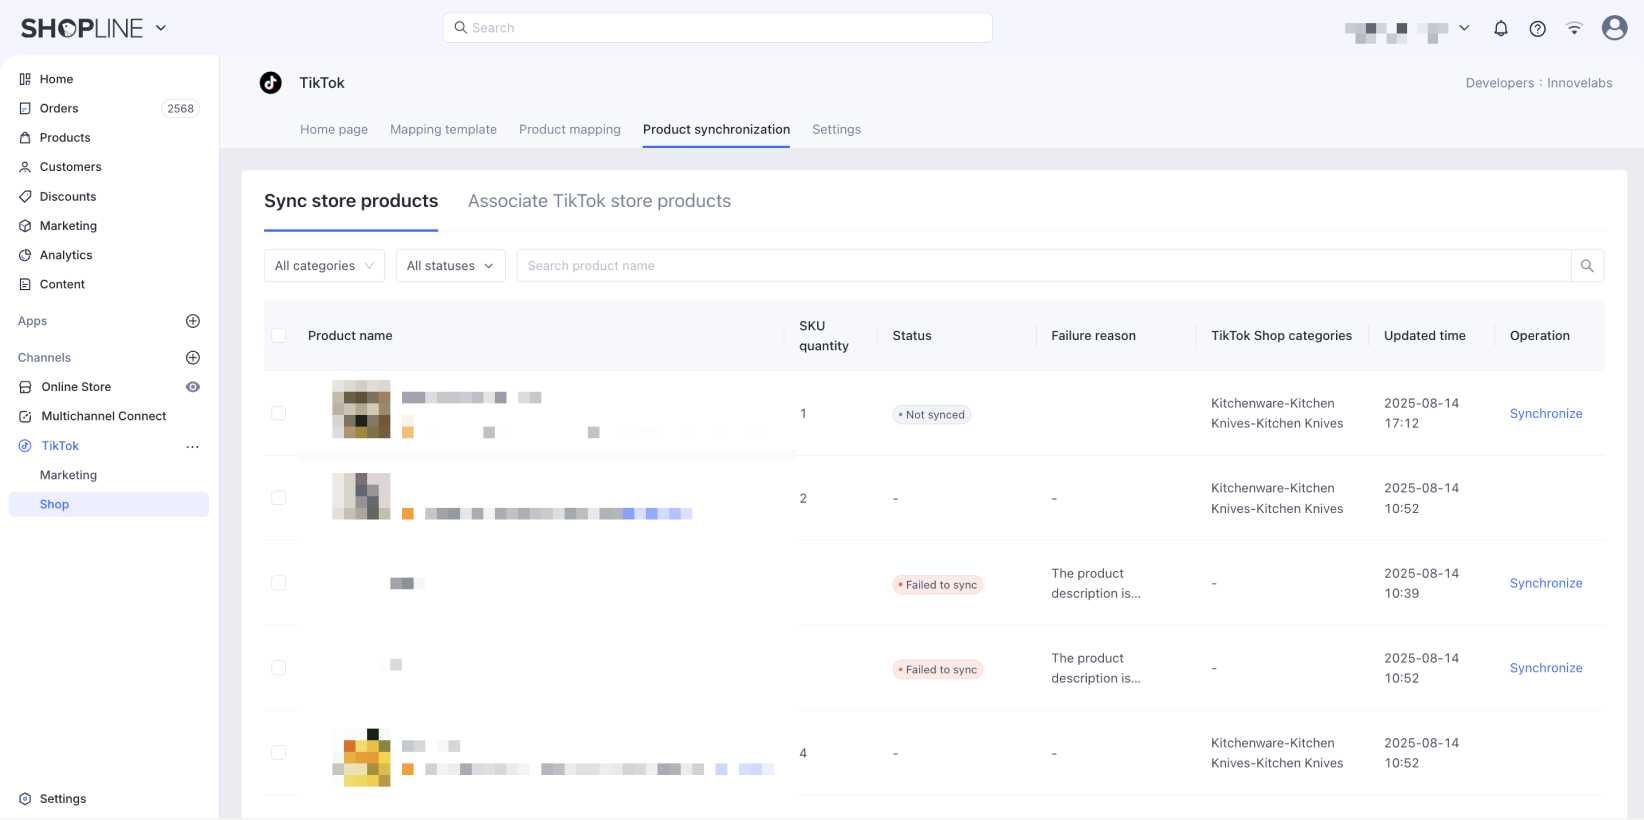Click the notification bell icon
1644x820 pixels.
[x=1500, y=29]
